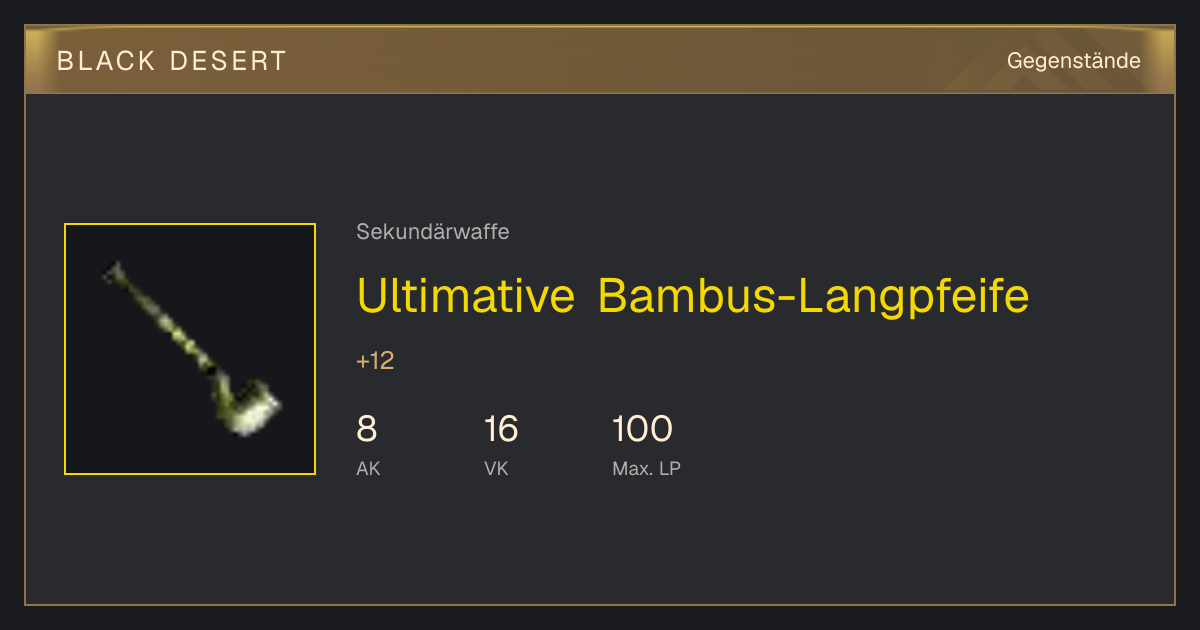
Task: Click the pipe mouthpiece tip in the image
Action: pyautogui.click(x=113, y=270)
